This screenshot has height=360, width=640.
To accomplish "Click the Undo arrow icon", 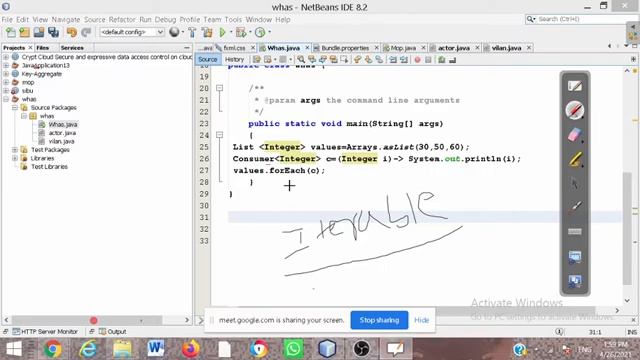I will 71,32.
